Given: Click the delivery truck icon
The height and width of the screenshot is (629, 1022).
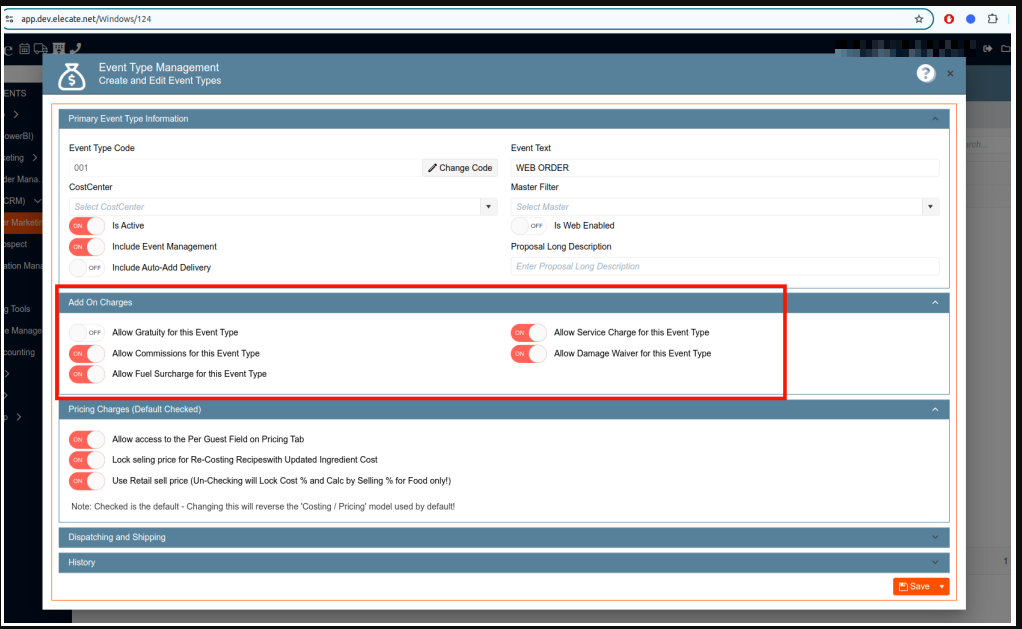Looking at the screenshot, I should click(41, 48).
